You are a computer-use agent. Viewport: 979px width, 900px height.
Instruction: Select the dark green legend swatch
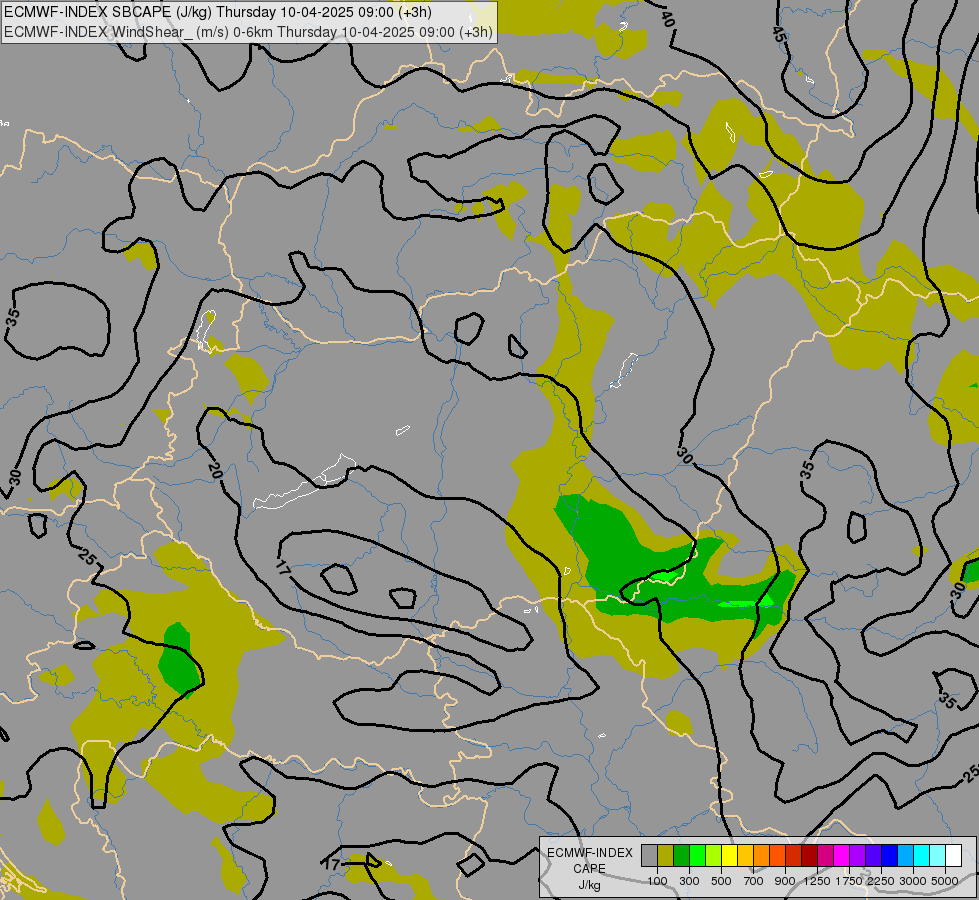681,855
